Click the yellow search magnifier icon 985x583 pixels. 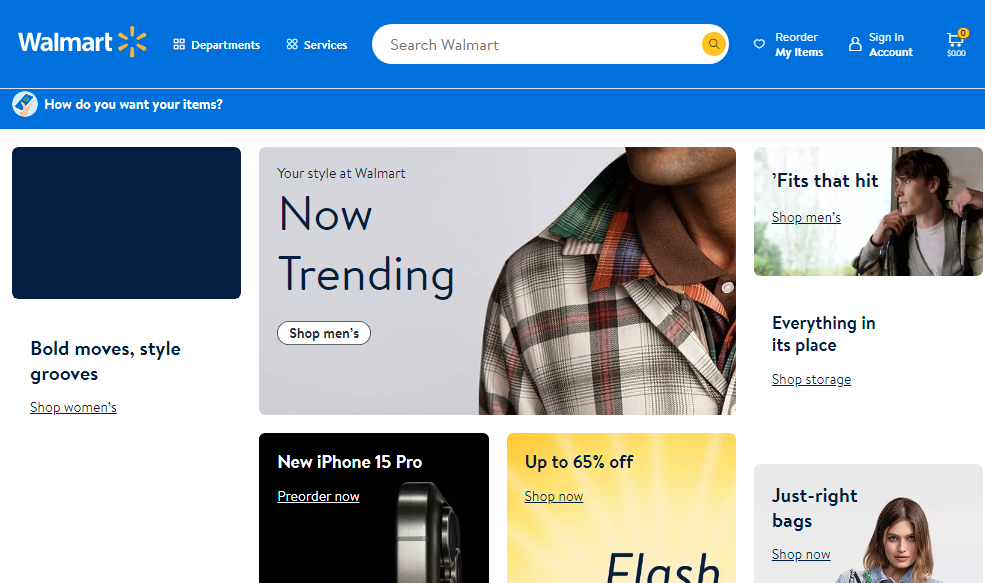tap(714, 44)
